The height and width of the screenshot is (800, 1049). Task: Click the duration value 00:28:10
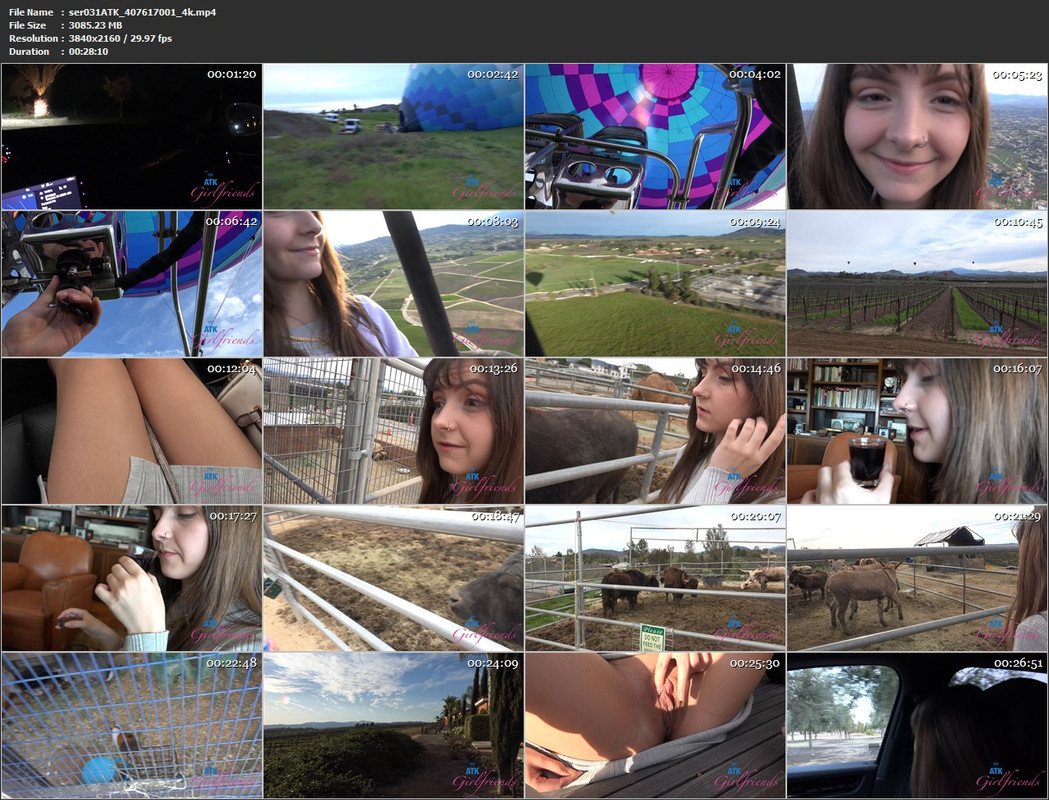tap(88, 52)
